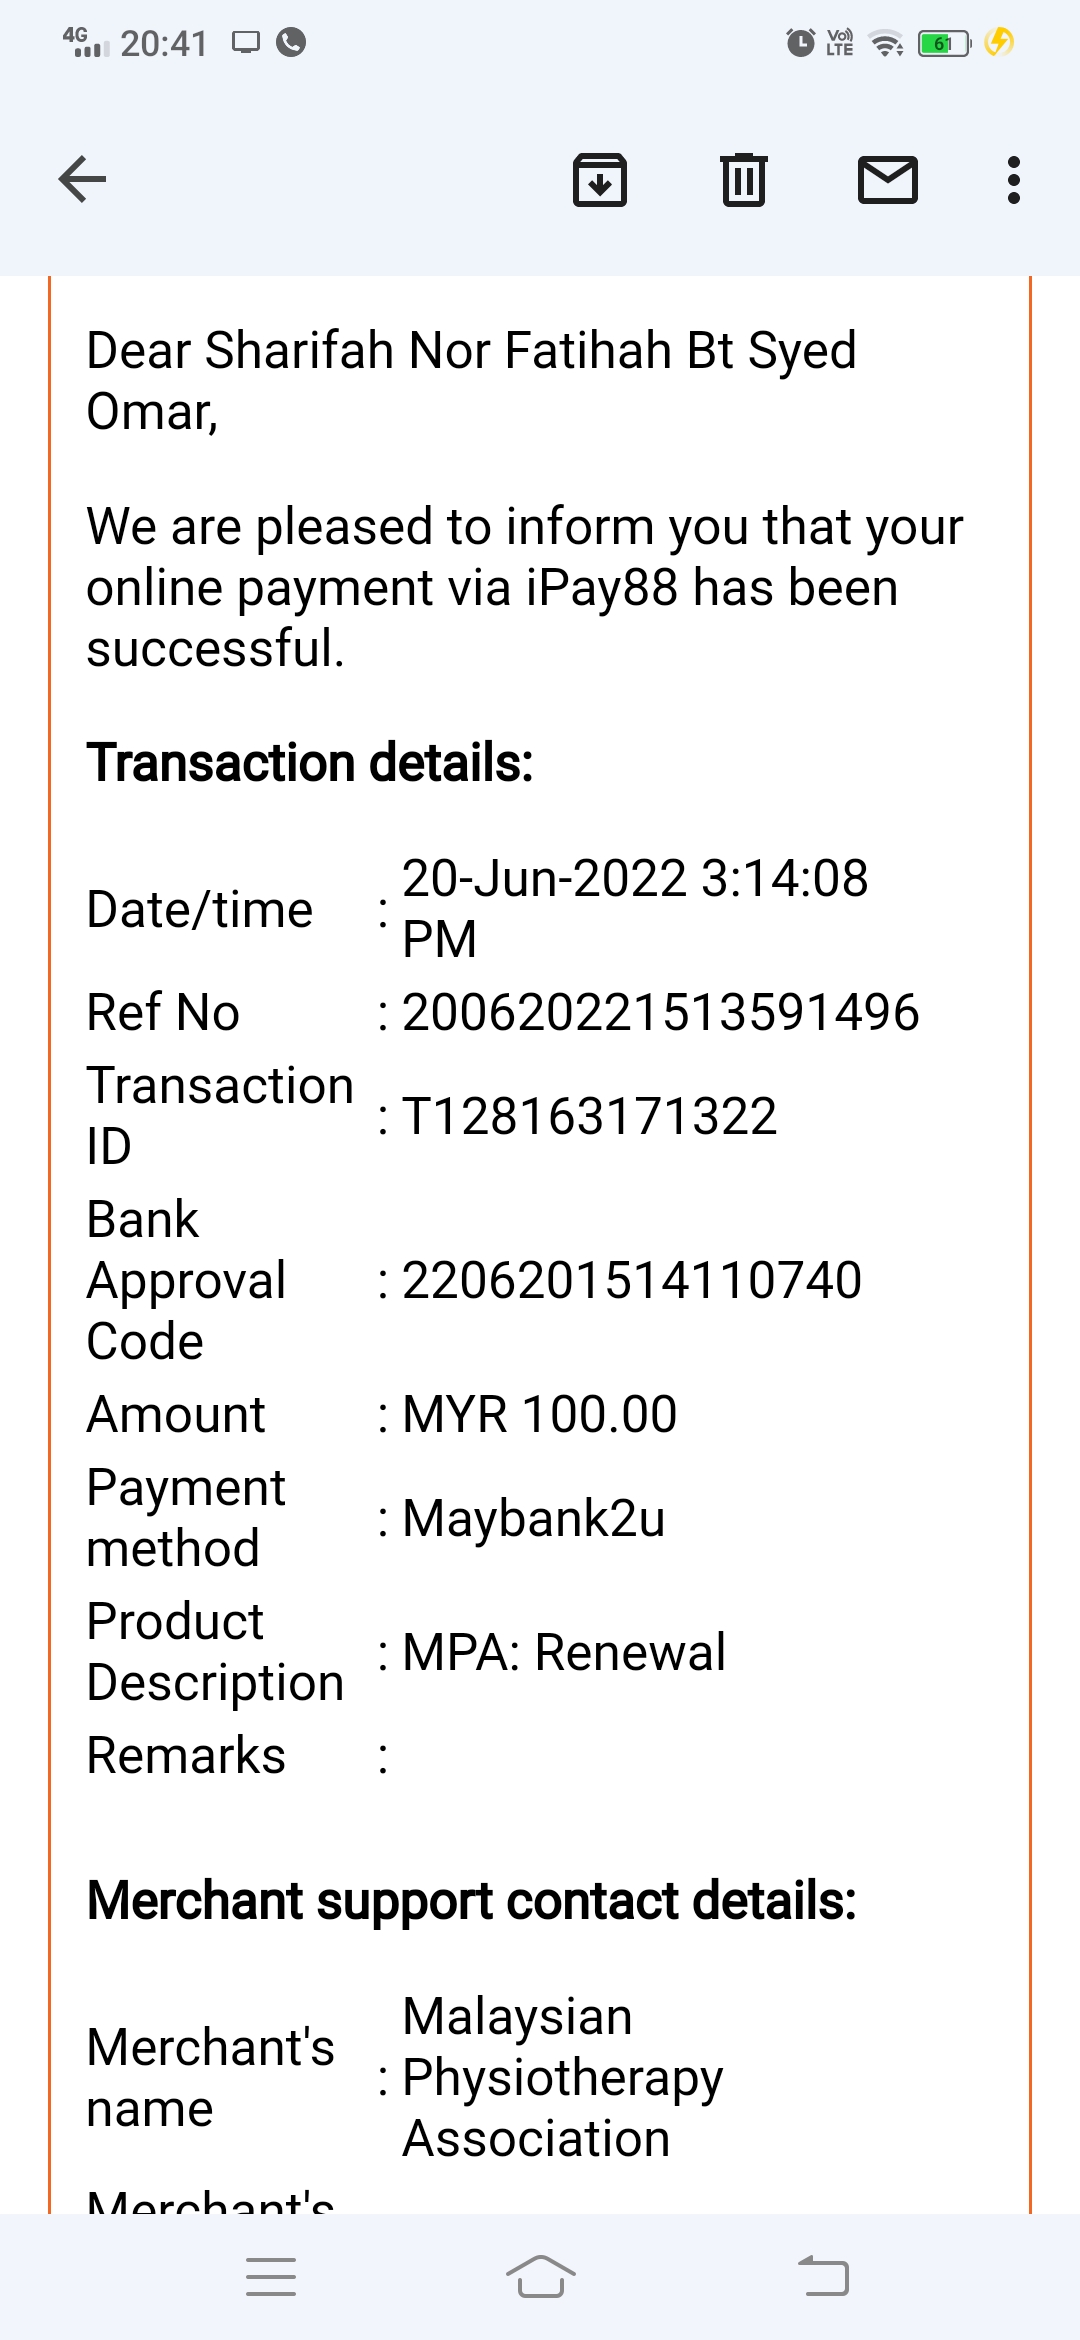The width and height of the screenshot is (1080, 2340).
Task: Tap the Android home navigation button
Action: pyautogui.click(x=540, y=2277)
